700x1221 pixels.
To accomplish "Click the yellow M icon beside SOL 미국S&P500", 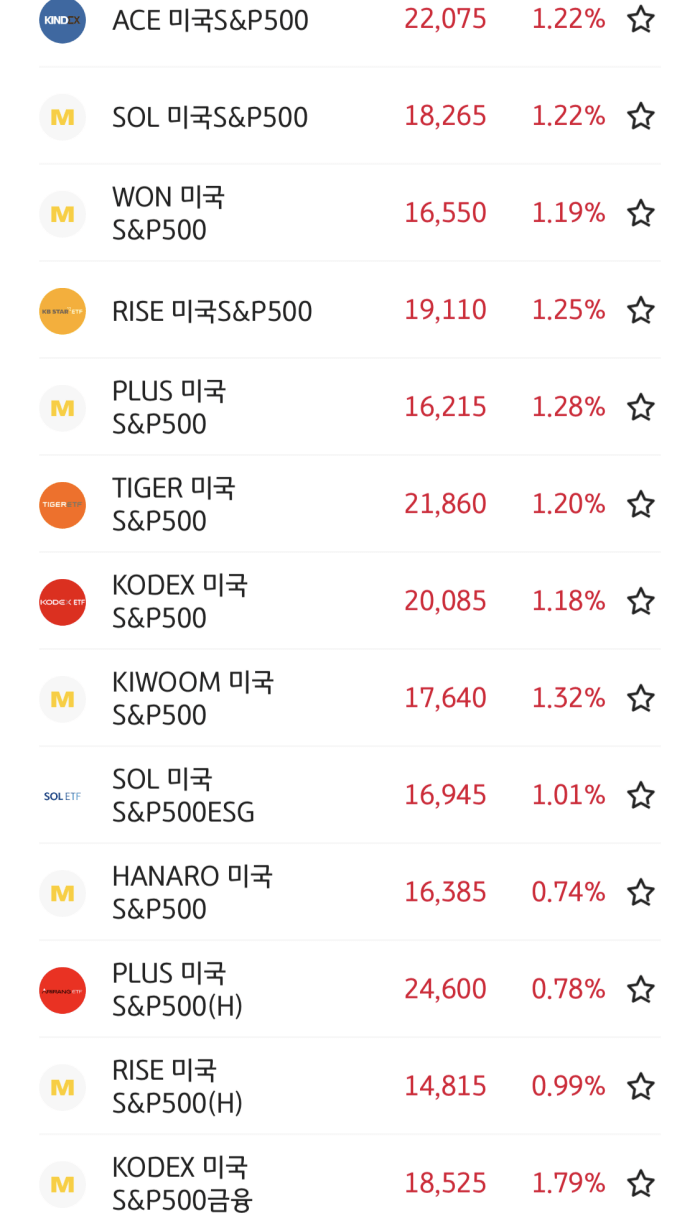I will point(62,116).
